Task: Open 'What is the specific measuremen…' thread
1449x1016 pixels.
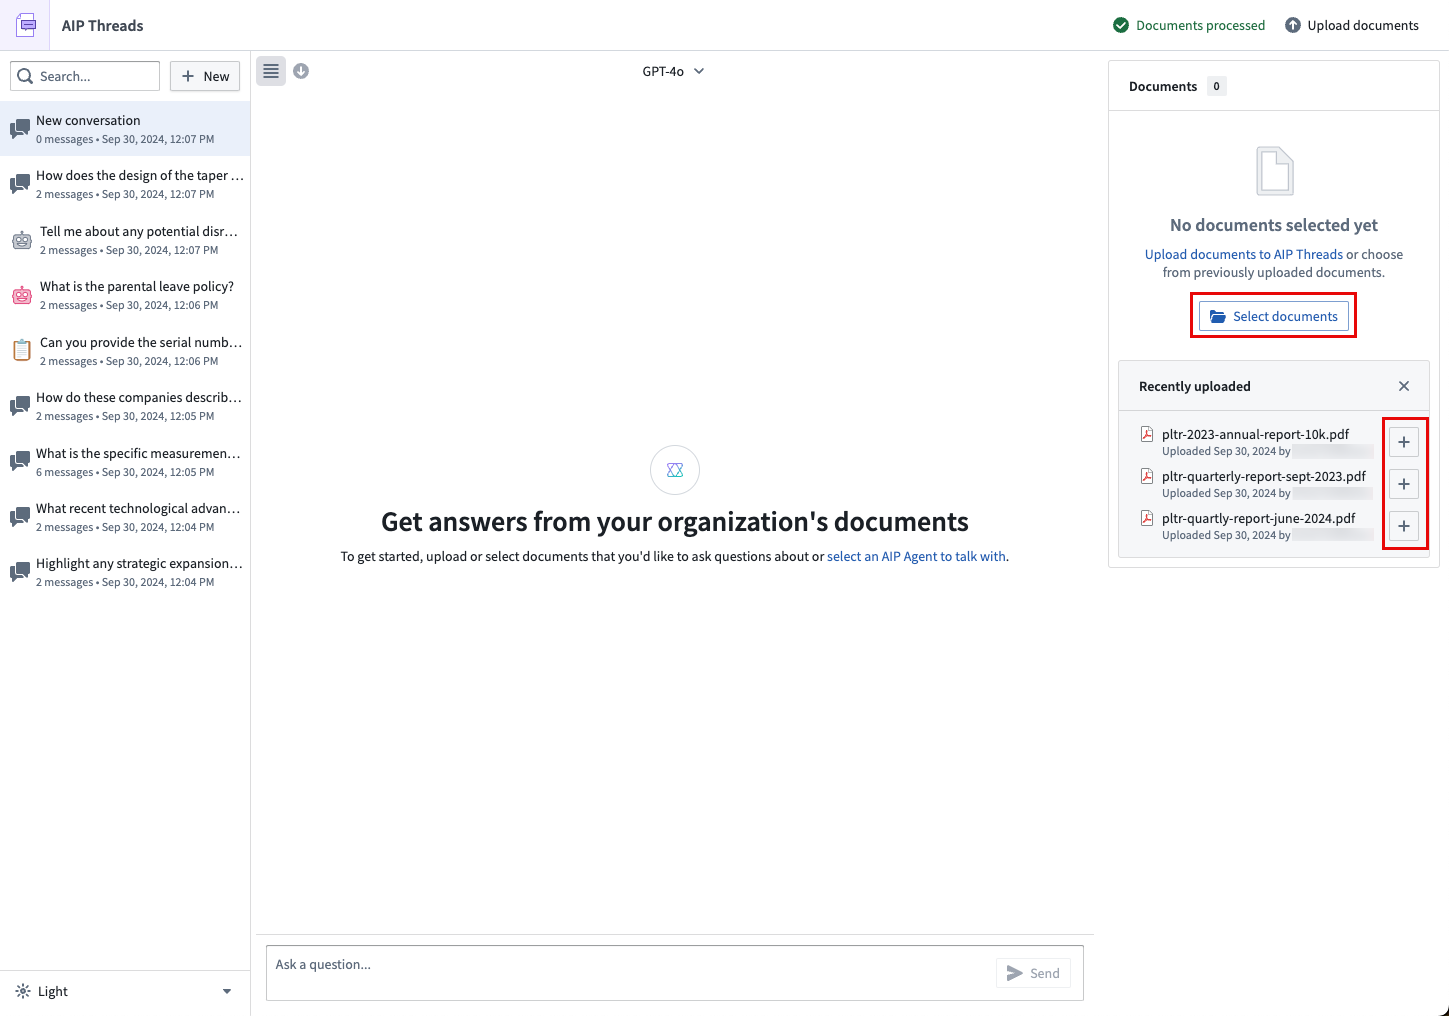Action: 125,462
